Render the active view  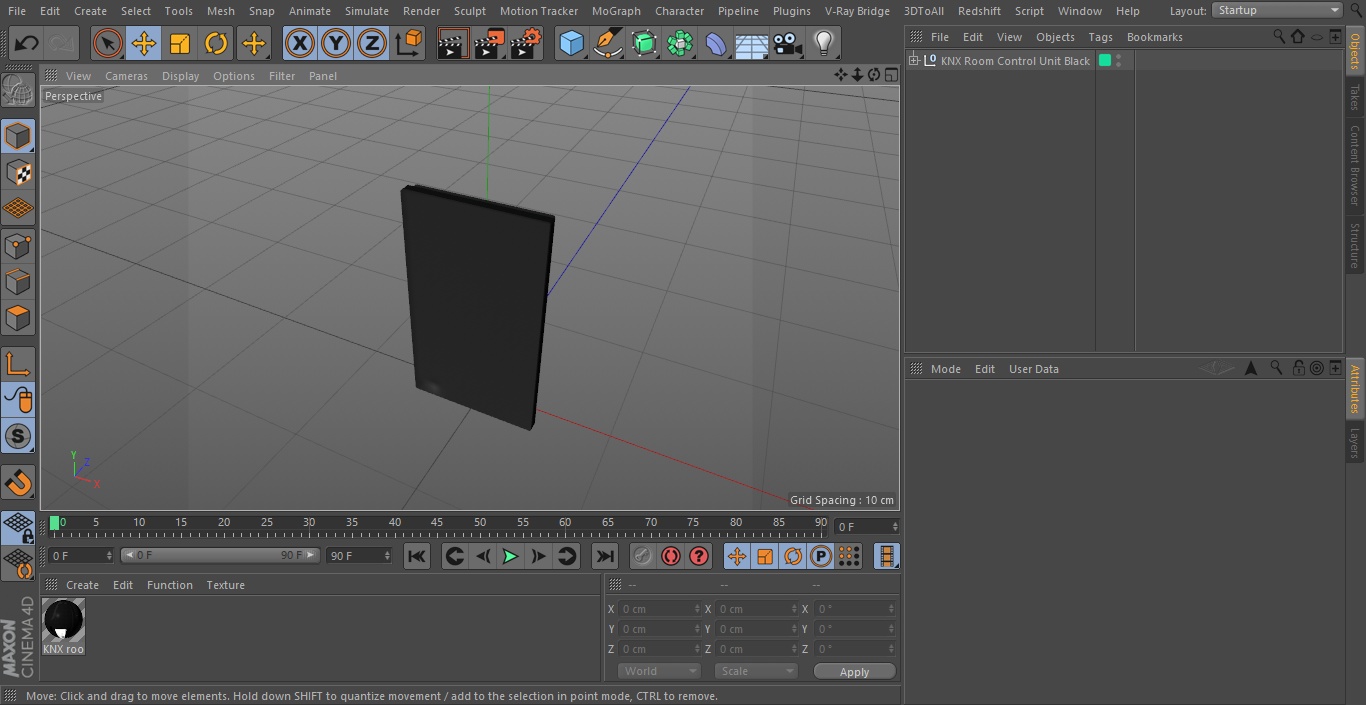click(x=453, y=43)
